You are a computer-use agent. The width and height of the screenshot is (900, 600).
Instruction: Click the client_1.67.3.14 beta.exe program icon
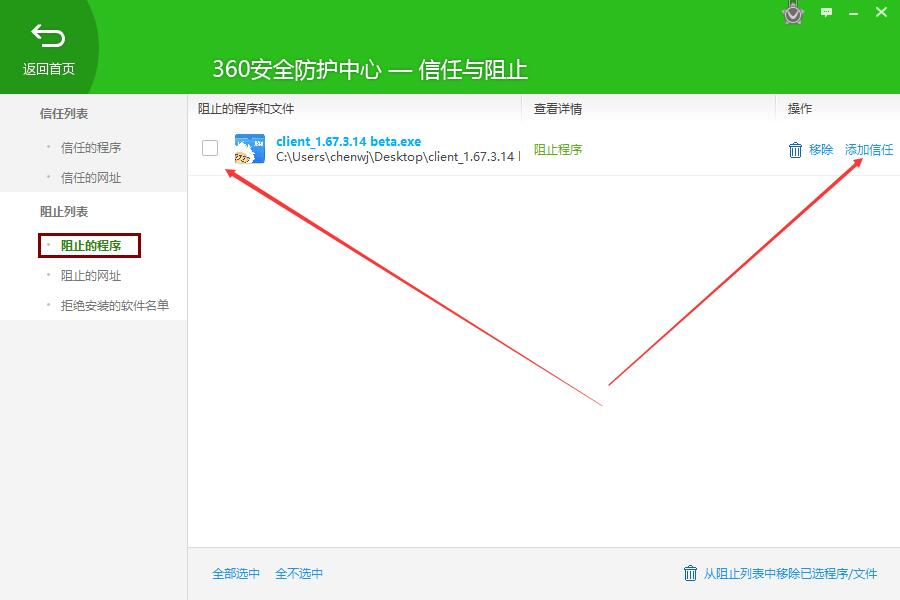250,149
